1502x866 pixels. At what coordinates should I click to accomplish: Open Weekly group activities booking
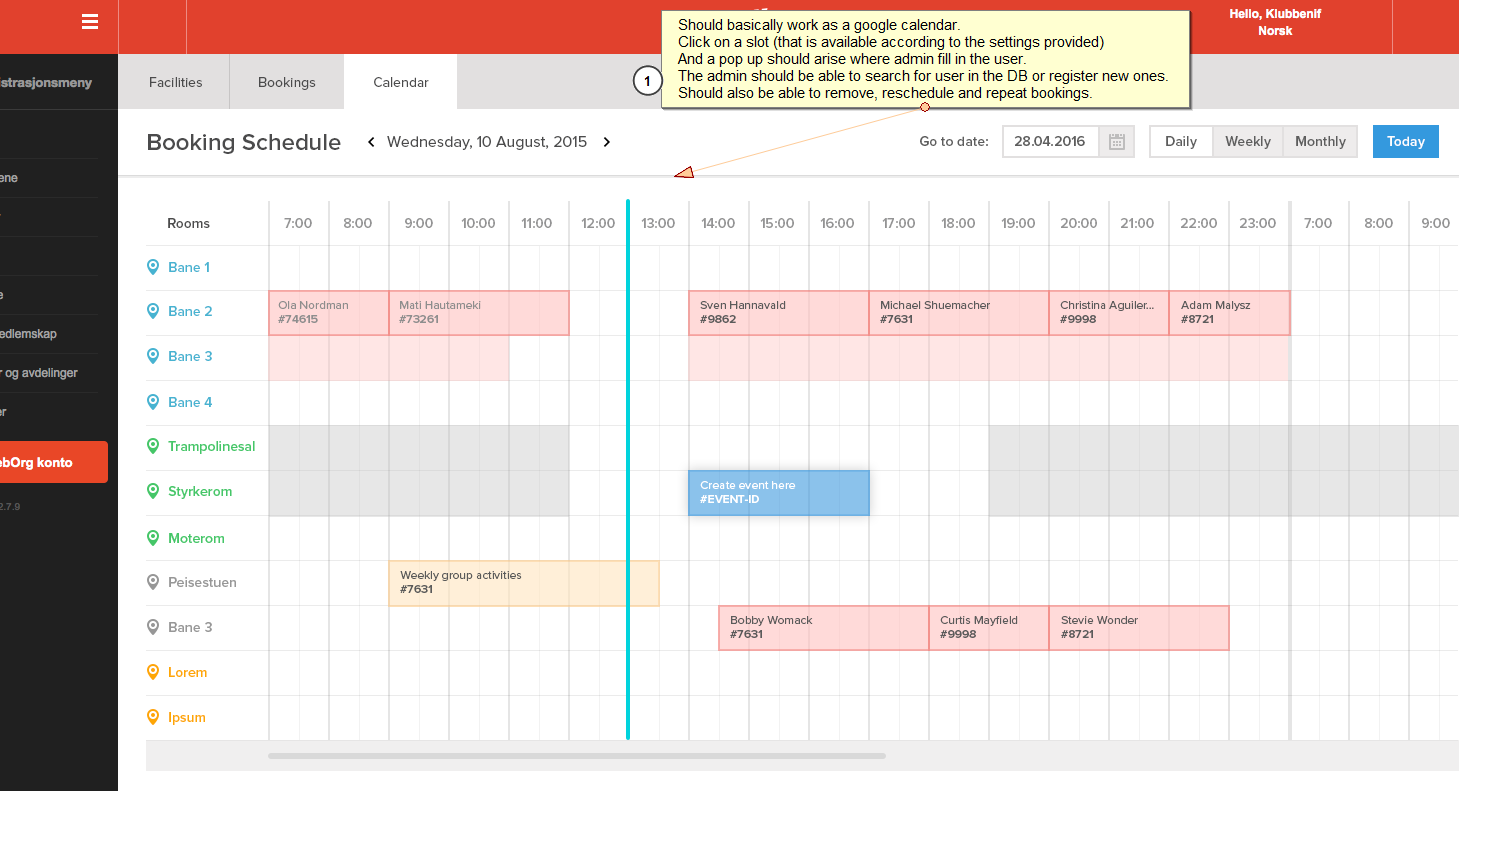coord(524,583)
